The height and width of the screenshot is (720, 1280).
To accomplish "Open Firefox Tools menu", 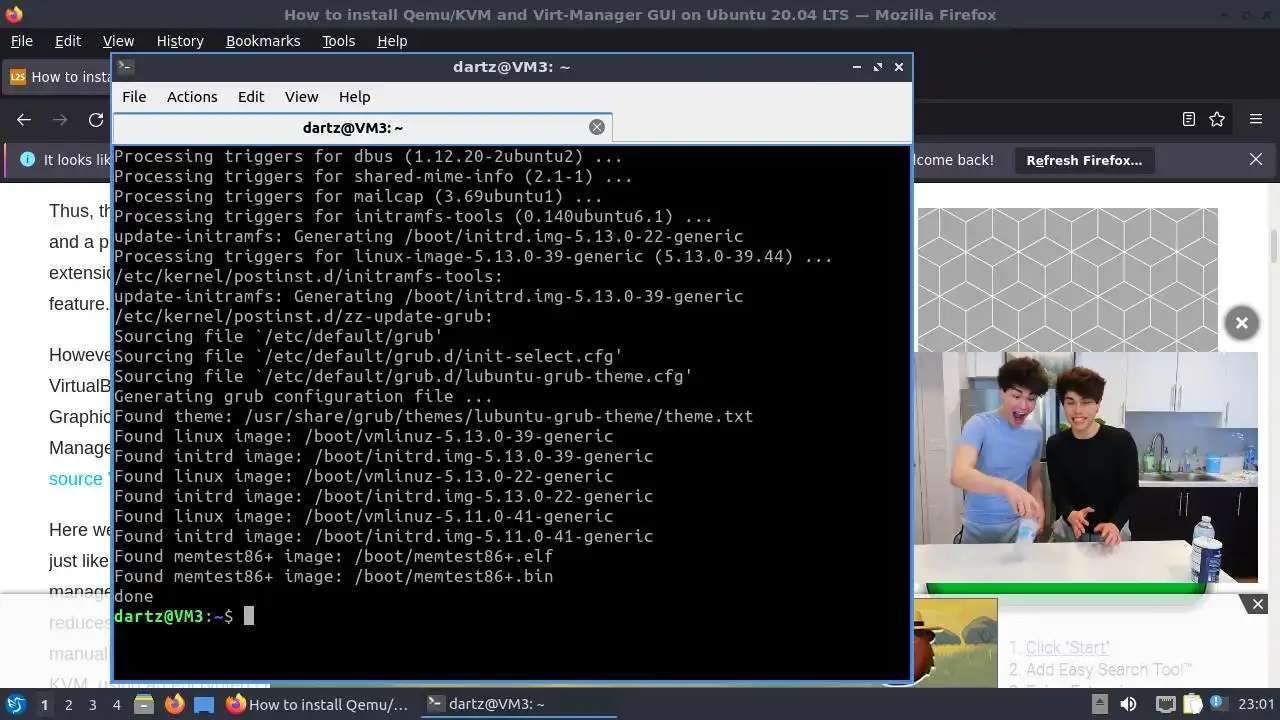I will coord(338,41).
